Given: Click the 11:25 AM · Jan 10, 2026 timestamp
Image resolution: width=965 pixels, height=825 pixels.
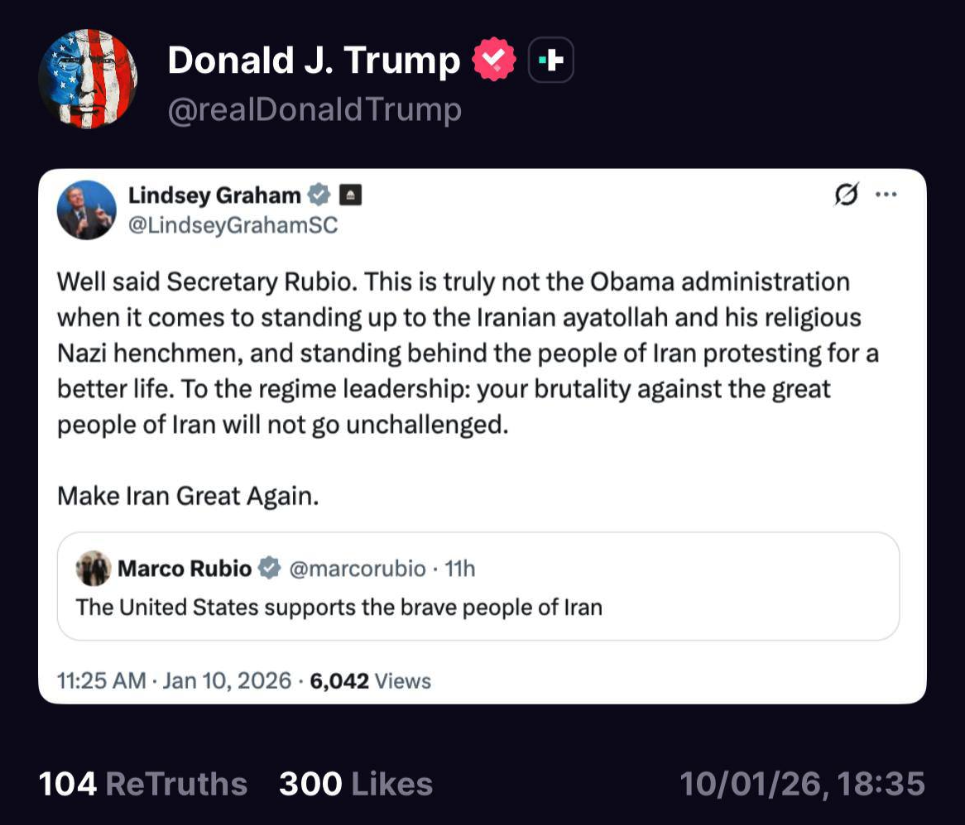Looking at the screenshot, I should click(175, 681).
